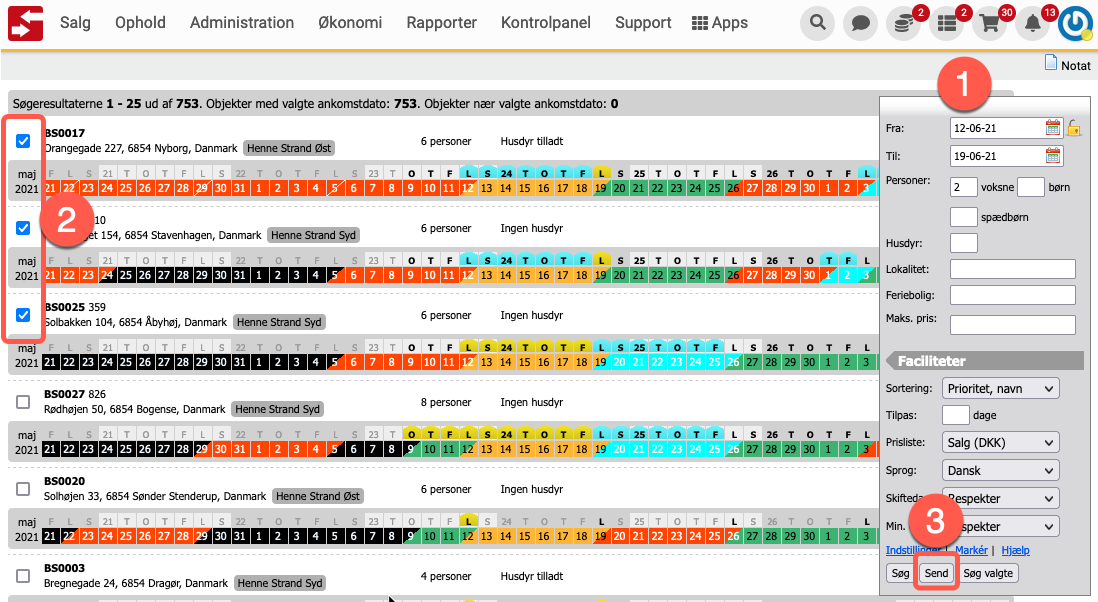This screenshot has width=1098, height=602.
Task: Click the blue power user icon
Action: coord(1075,23)
